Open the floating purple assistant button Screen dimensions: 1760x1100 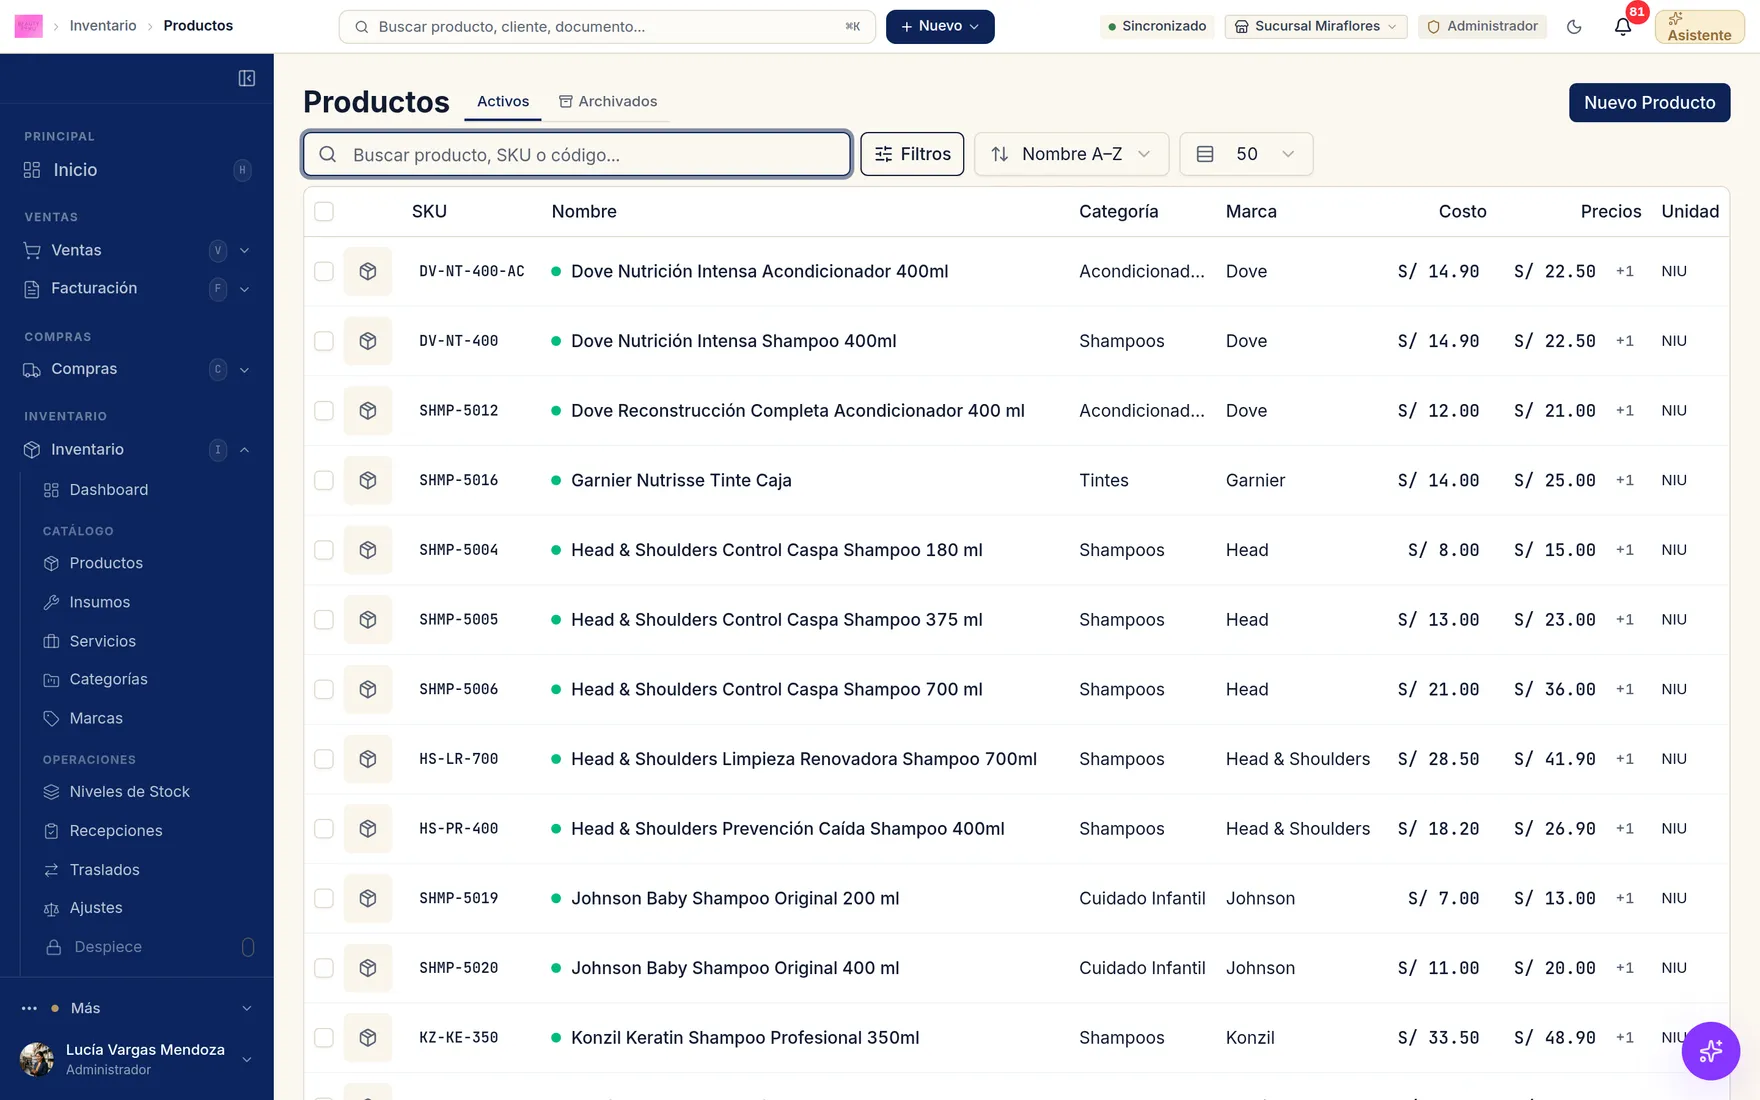tap(1711, 1051)
